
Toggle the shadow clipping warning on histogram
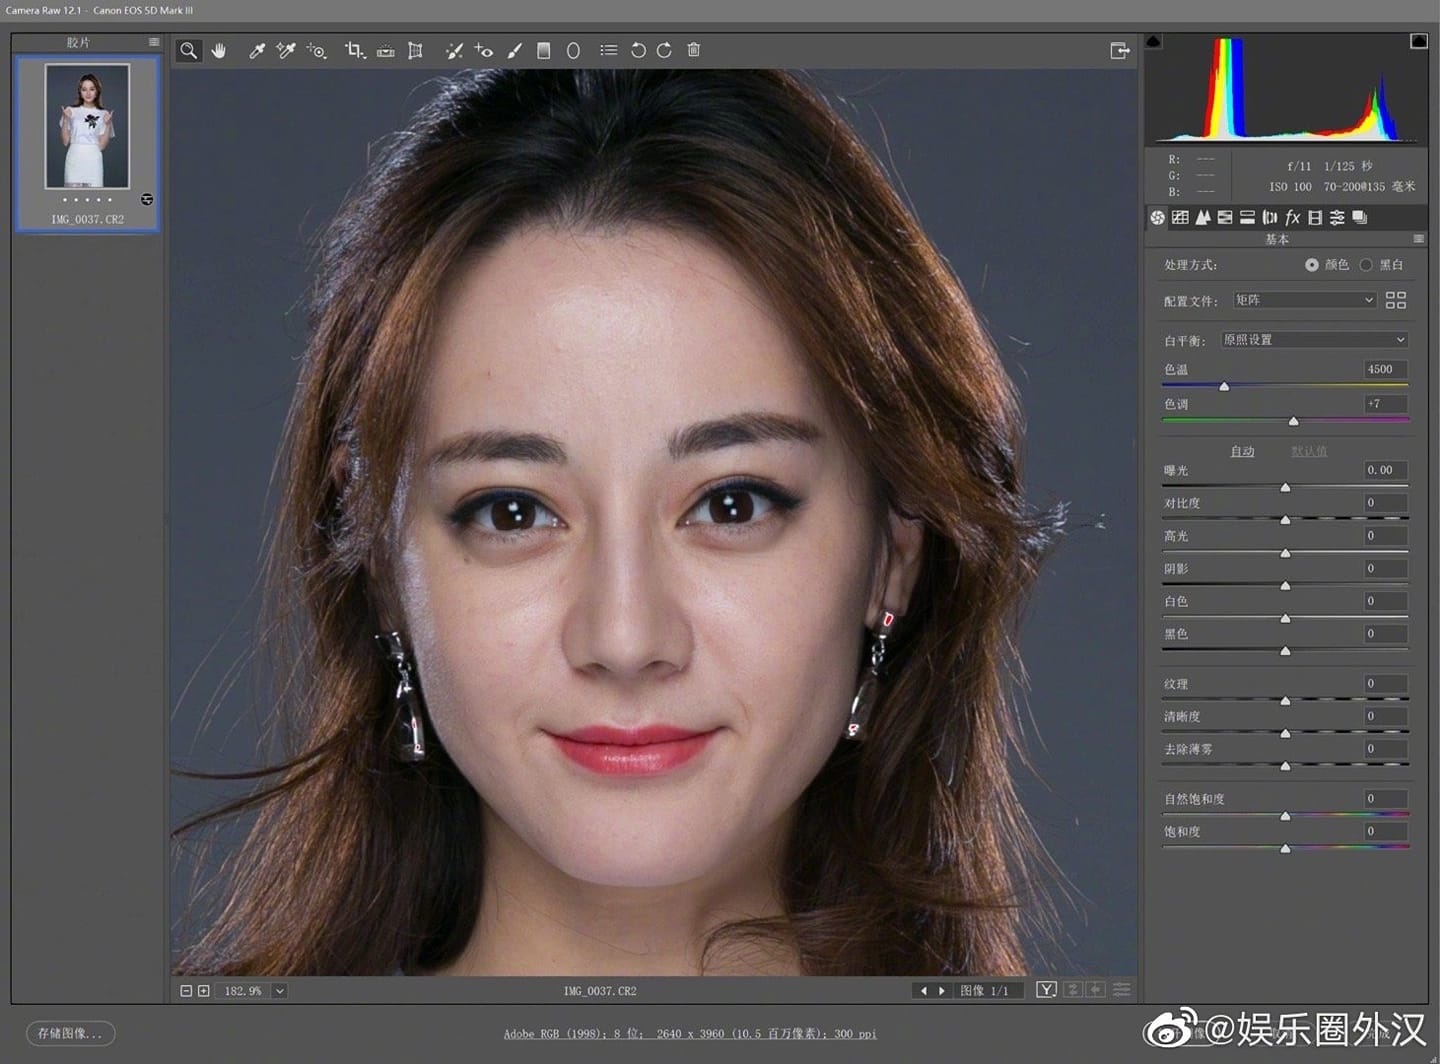click(x=1154, y=40)
